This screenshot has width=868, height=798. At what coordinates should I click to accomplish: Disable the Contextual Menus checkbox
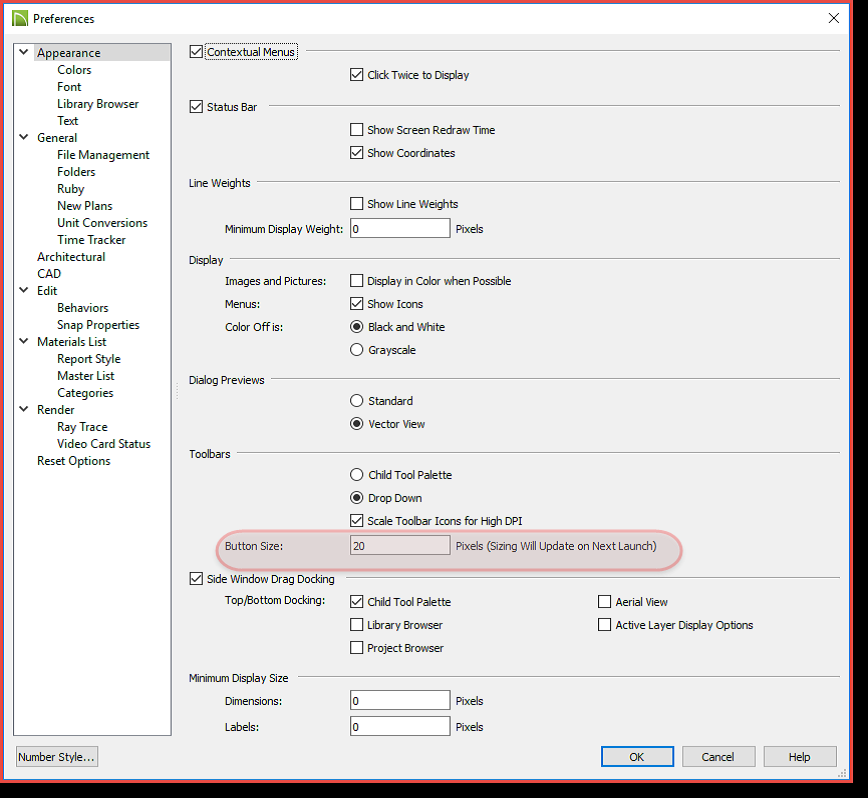pos(196,52)
